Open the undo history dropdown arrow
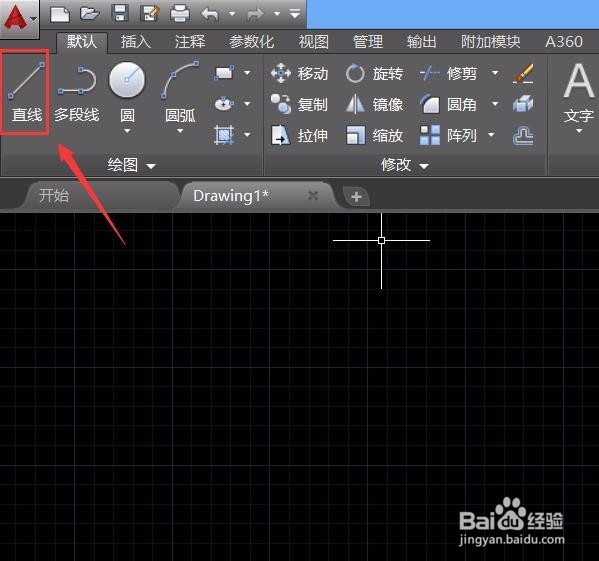 [232, 14]
